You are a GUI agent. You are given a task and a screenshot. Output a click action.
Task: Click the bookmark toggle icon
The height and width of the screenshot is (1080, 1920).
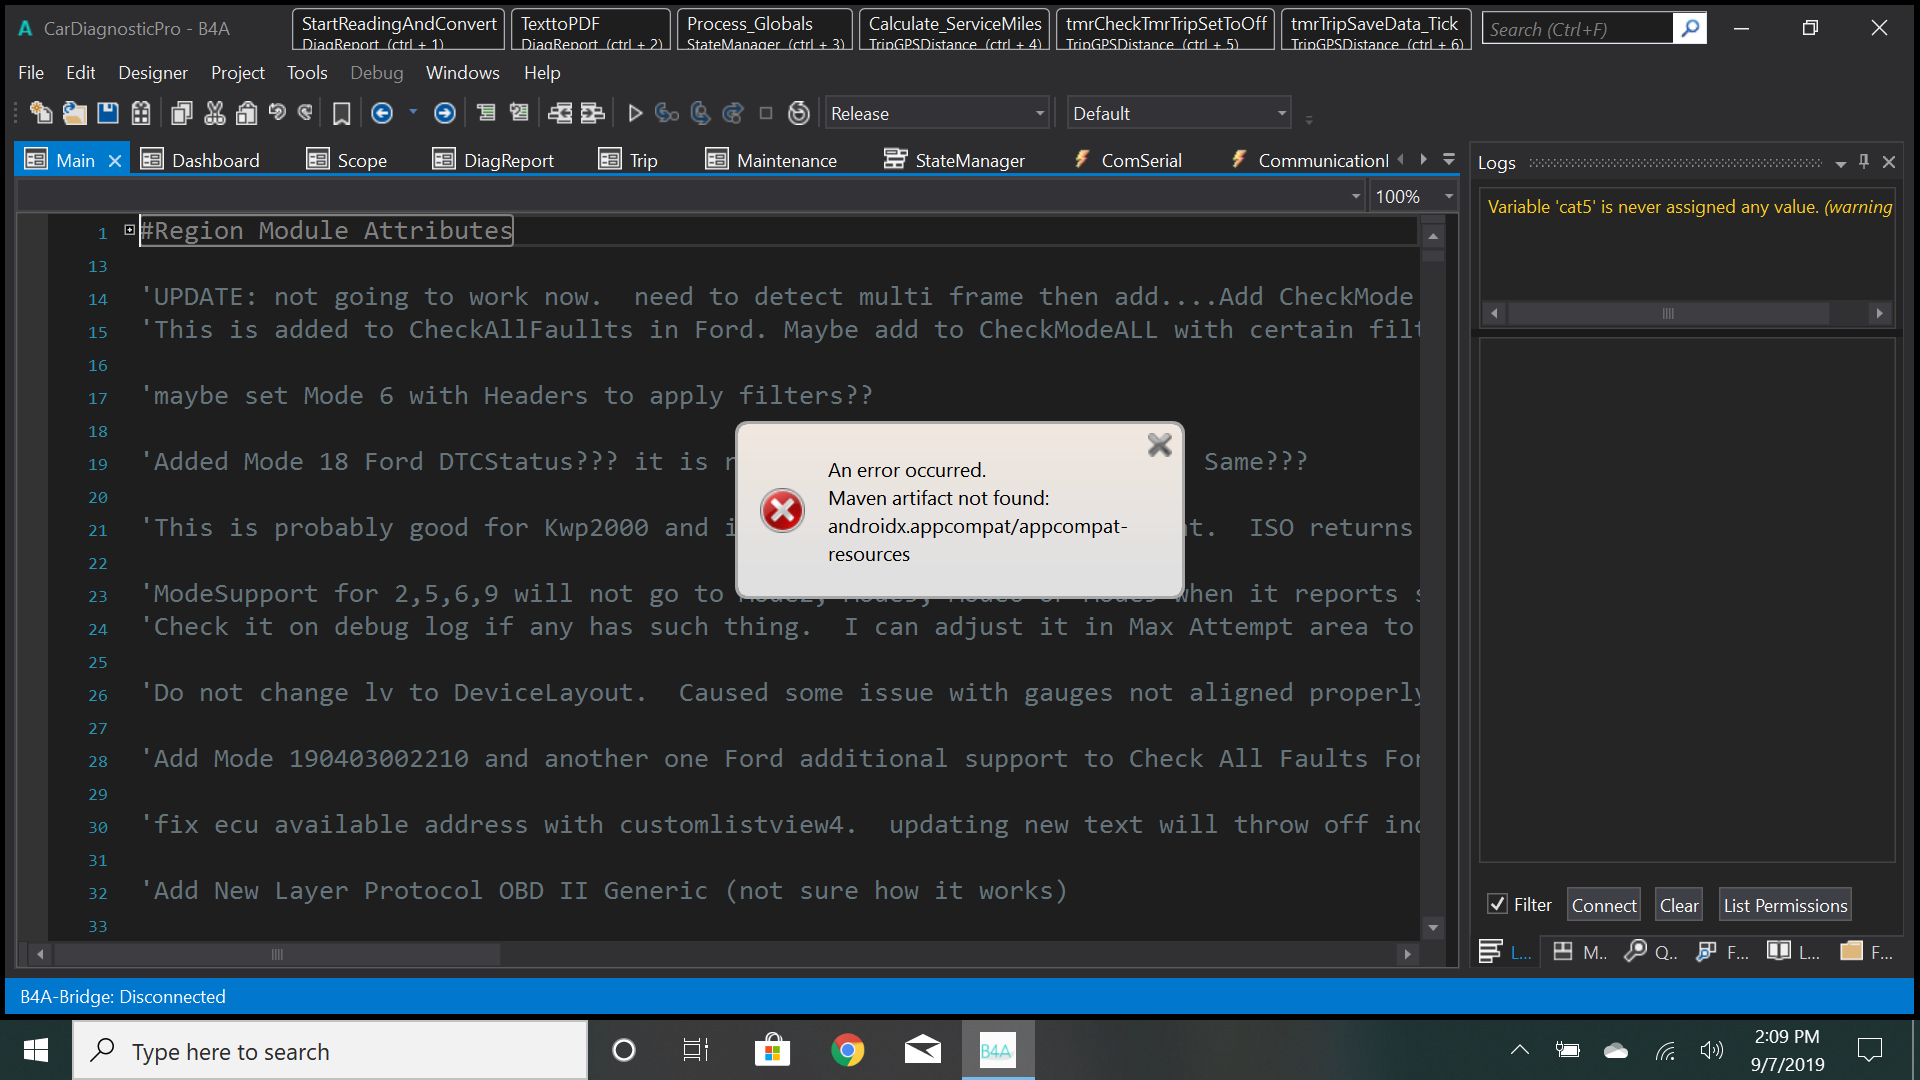click(x=341, y=113)
